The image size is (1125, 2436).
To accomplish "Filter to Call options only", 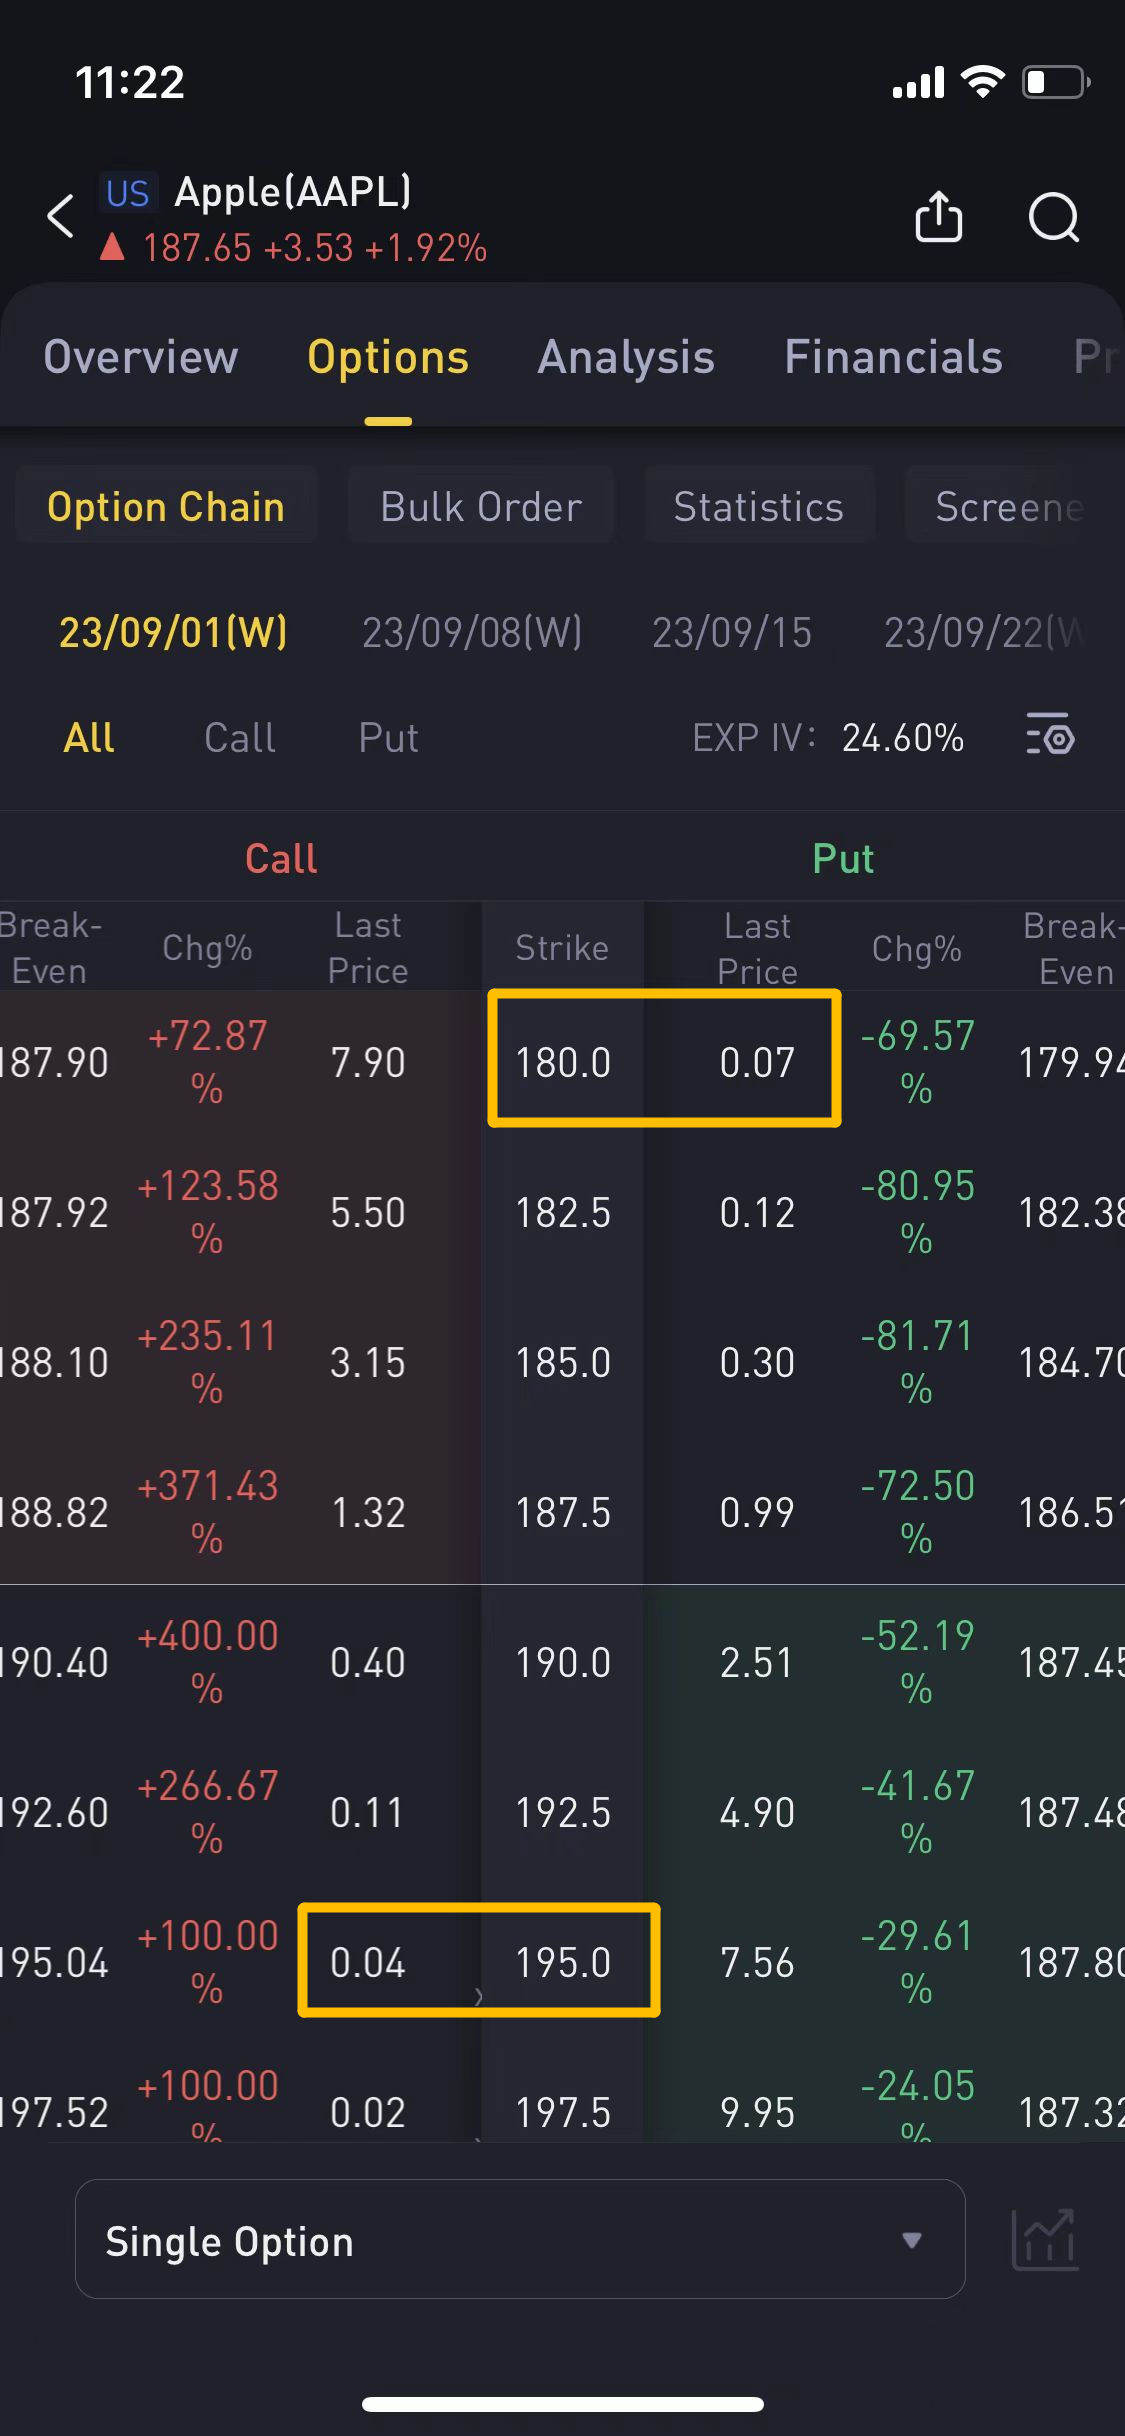I will [x=240, y=738].
